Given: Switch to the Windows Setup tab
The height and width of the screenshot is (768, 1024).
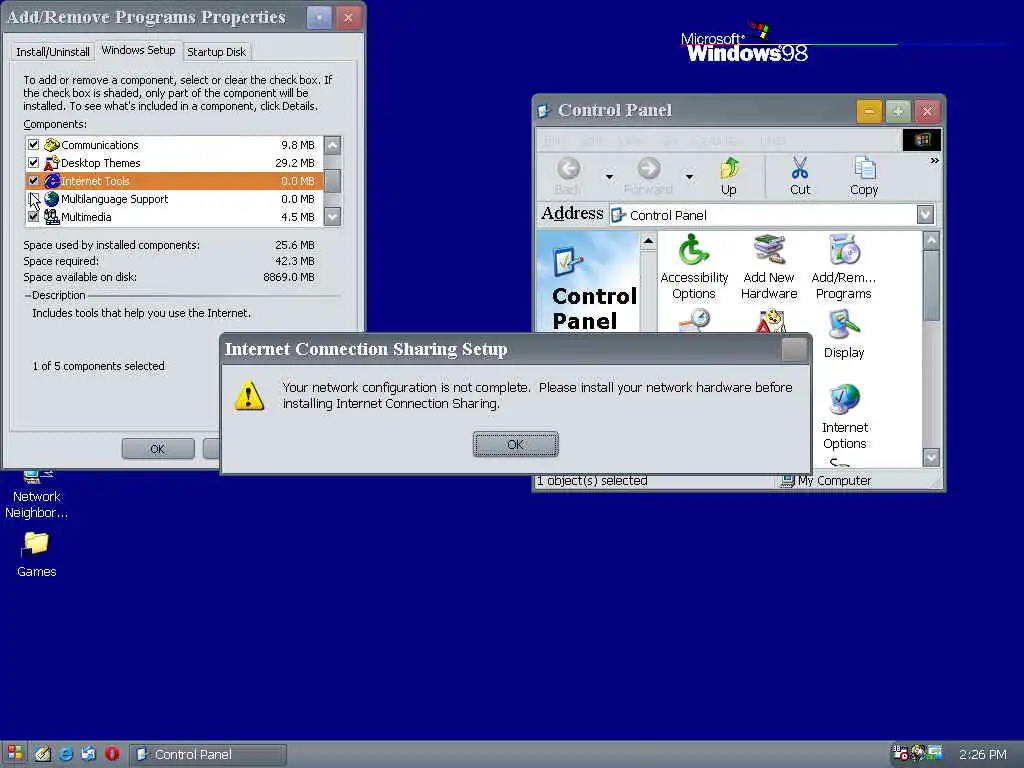Looking at the screenshot, I should [x=138, y=50].
